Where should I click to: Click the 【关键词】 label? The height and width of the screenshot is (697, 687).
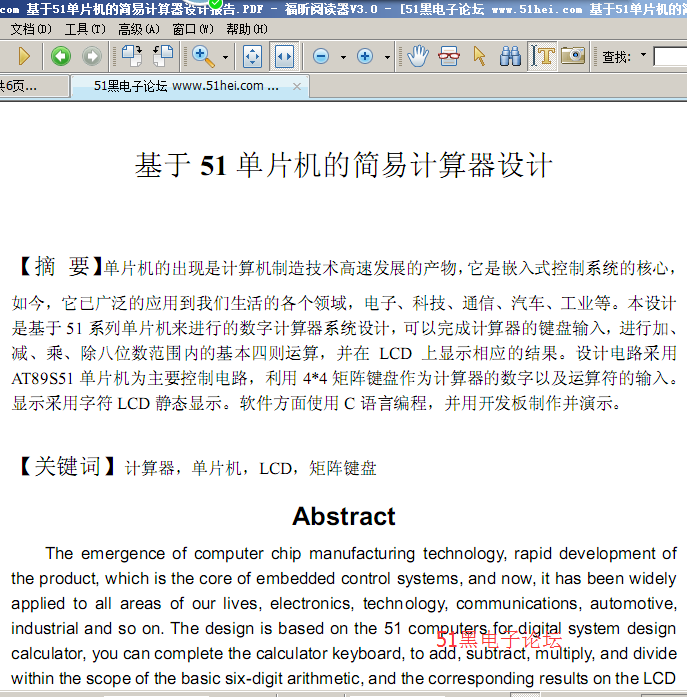(x=67, y=466)
